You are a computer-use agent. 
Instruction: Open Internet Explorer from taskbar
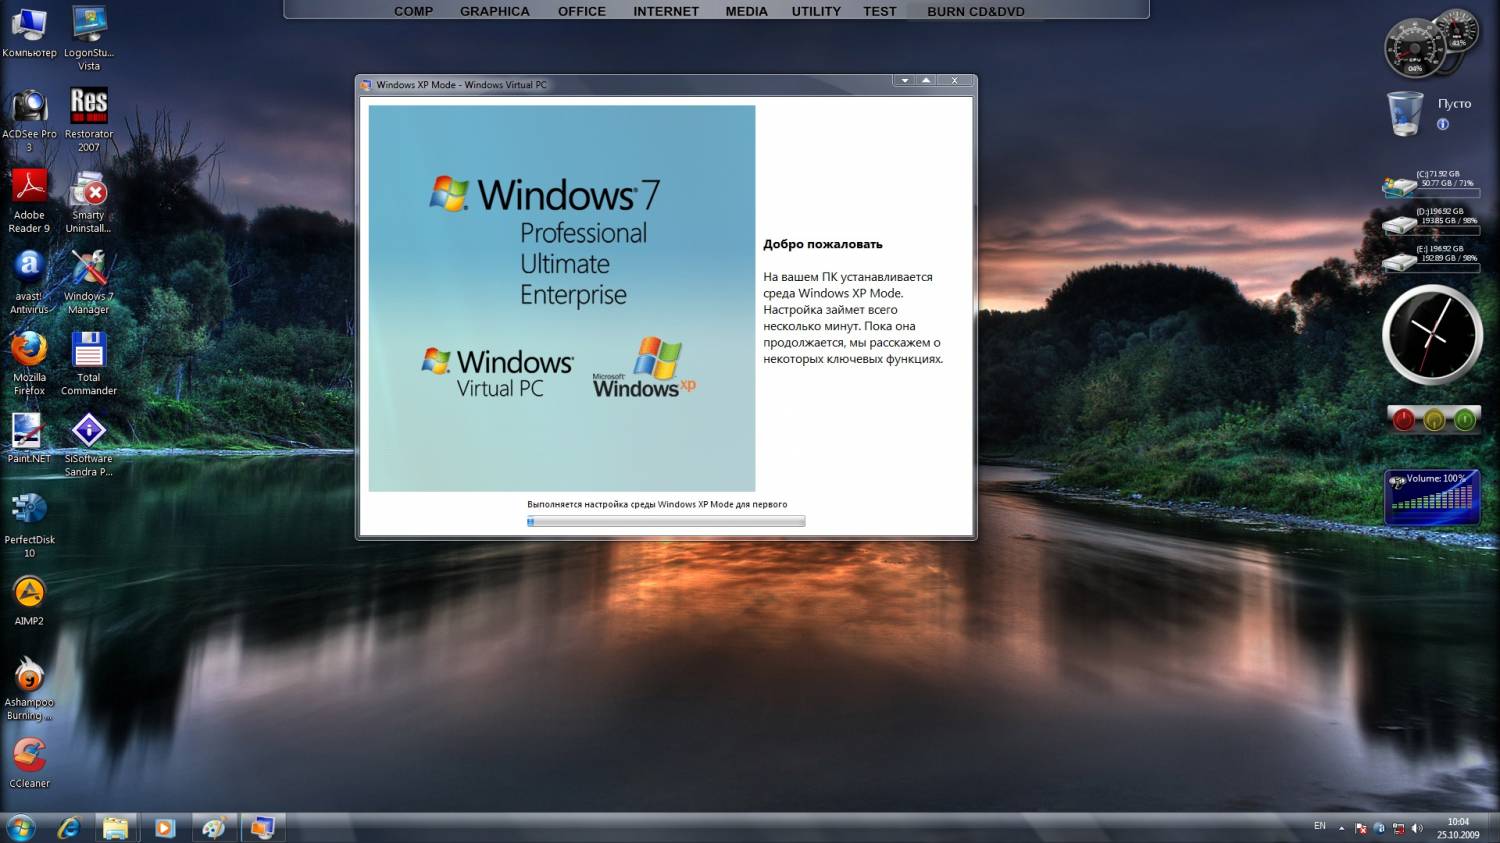(x=69, y=827)
